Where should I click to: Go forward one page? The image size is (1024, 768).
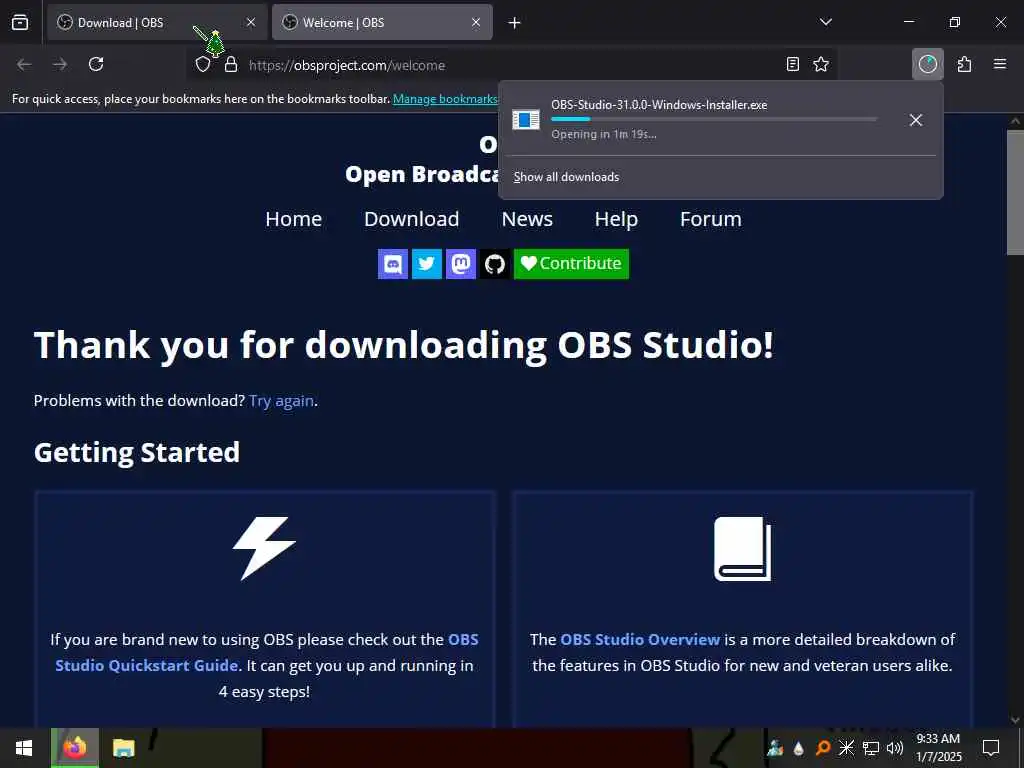click(x=60, y=64)
